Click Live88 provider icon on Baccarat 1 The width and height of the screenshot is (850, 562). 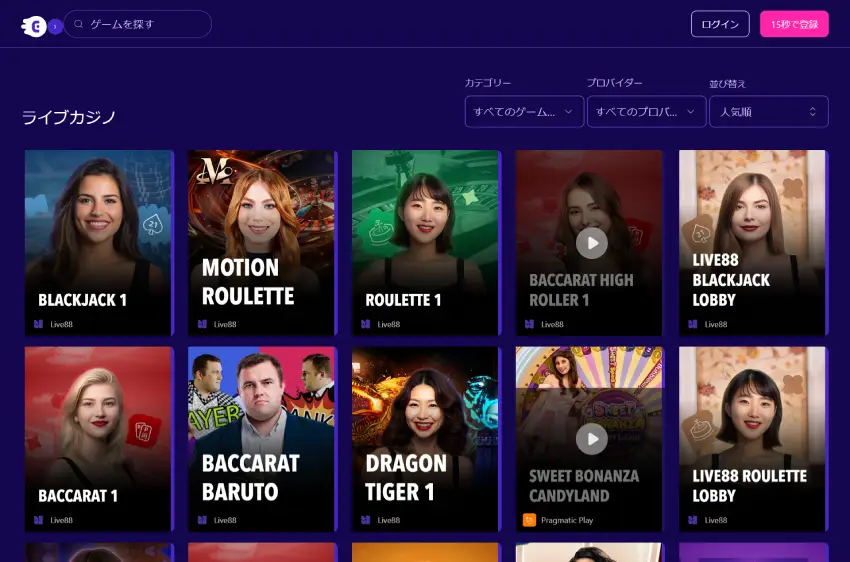click(x=38, y=520)
